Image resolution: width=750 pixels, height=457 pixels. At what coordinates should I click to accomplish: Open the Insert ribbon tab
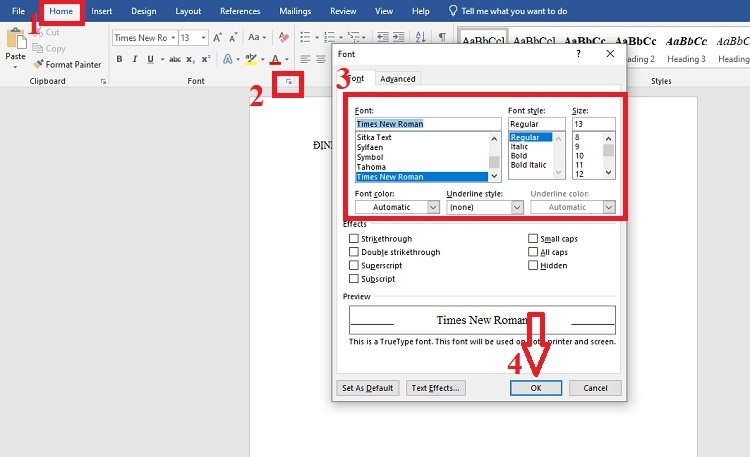[102, 11]
